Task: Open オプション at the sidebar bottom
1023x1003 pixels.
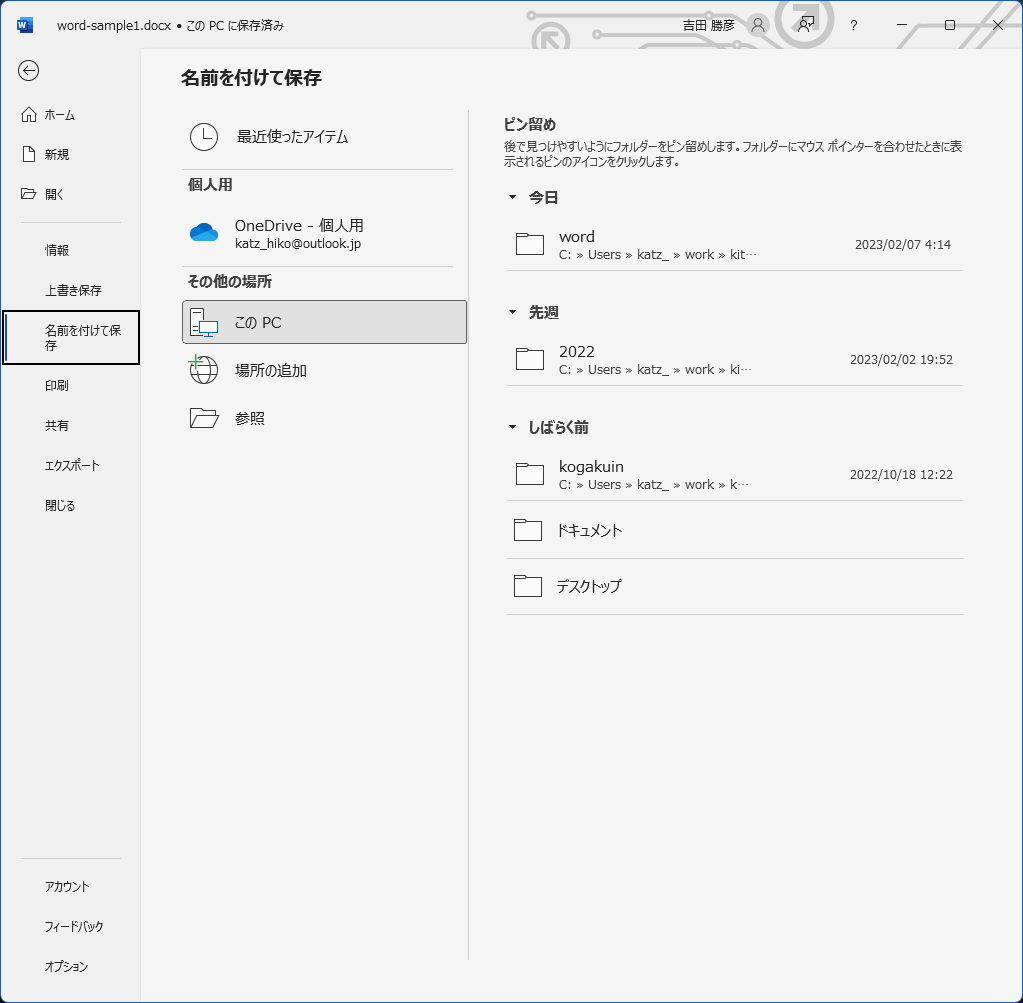Action: pyautogui.click(x=66, y=967)
